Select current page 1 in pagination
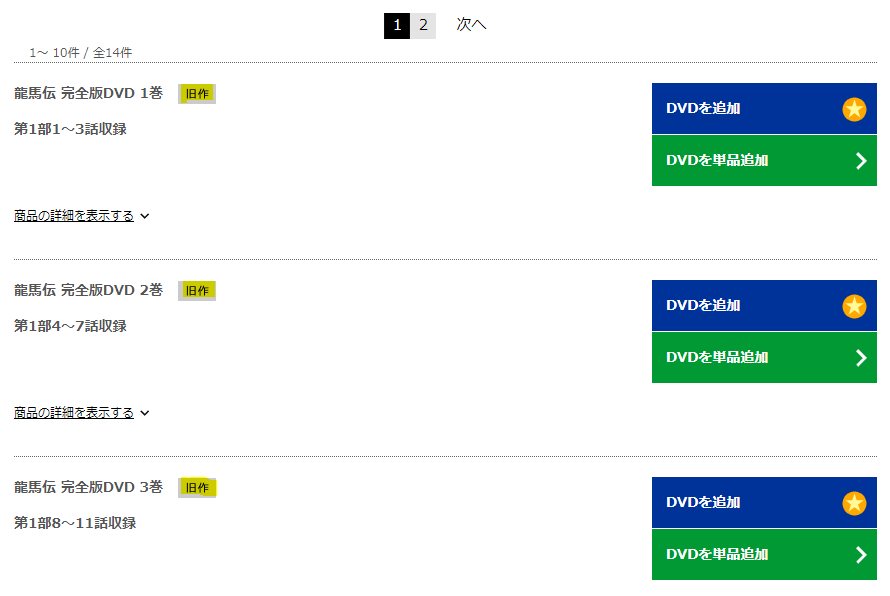The width and height of the screenshot is (890, 596). (x=397, y=25)
